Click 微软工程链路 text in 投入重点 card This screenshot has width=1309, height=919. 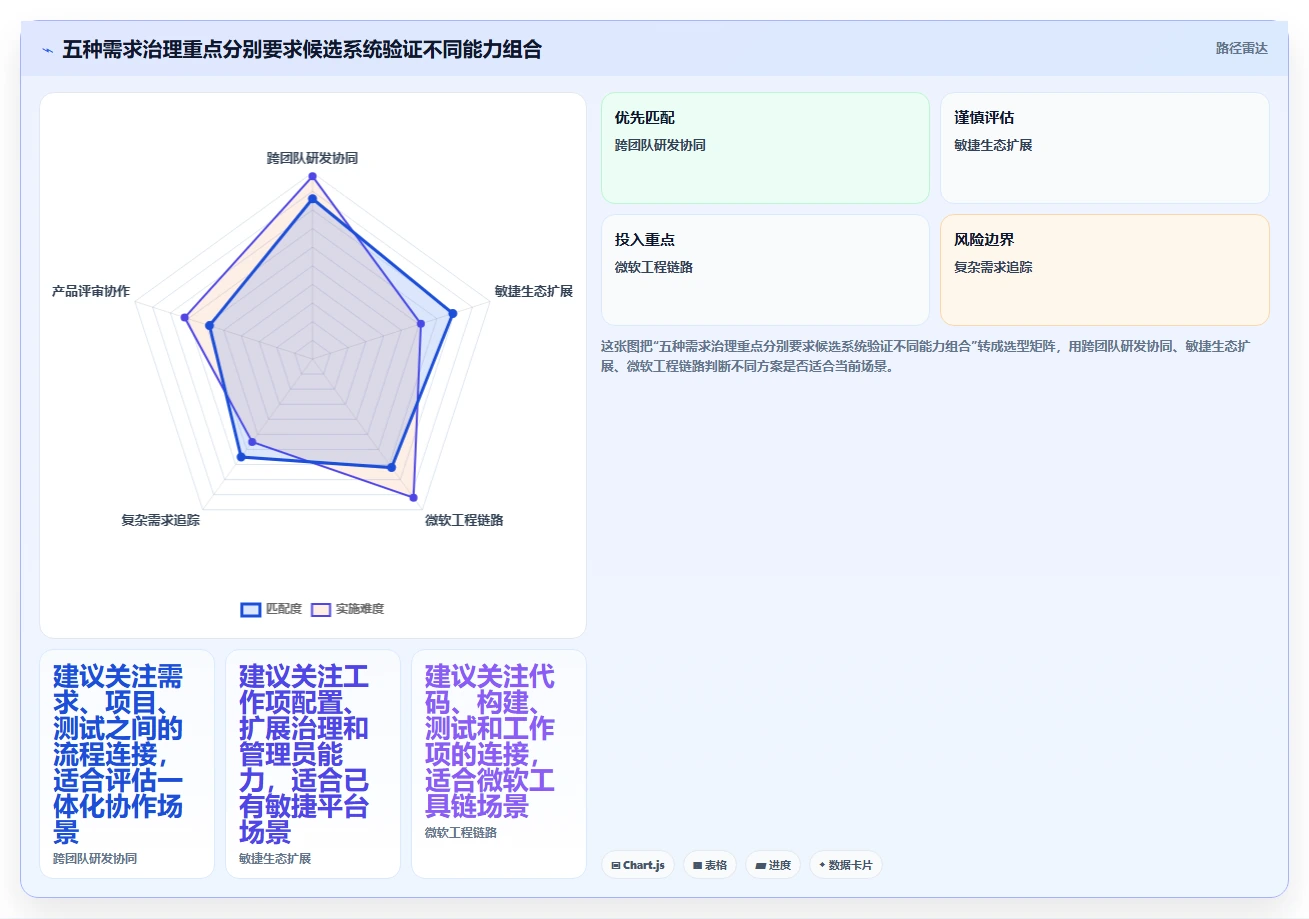pyautogui.click(x=654, y=267)
